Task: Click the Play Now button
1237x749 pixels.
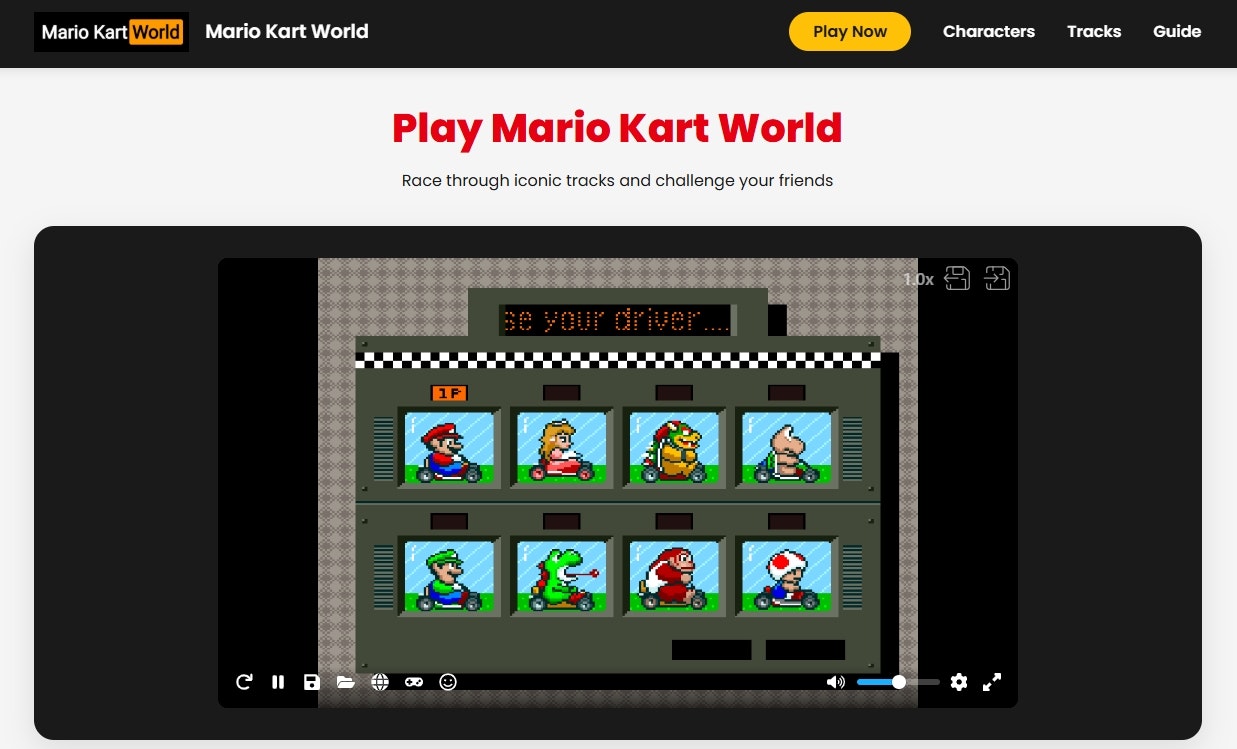Action: point(850,31)
